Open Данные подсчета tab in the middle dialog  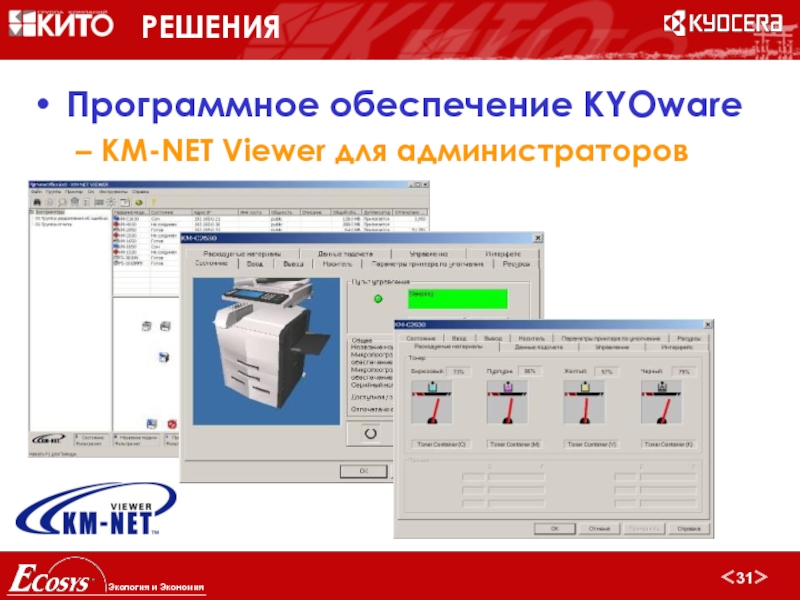point(345,254)
